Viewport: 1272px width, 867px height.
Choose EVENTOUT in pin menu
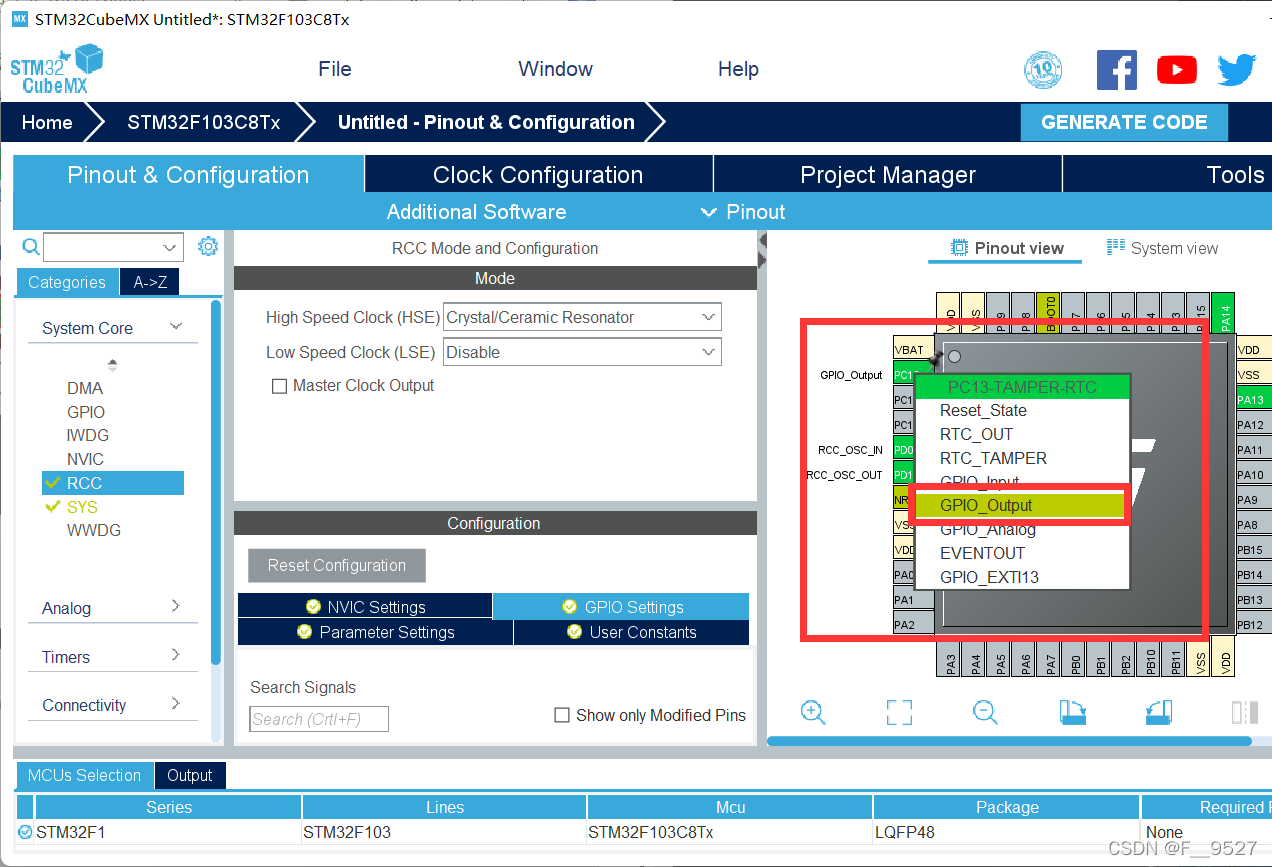pyautogui.click(x=1022, y=553)
